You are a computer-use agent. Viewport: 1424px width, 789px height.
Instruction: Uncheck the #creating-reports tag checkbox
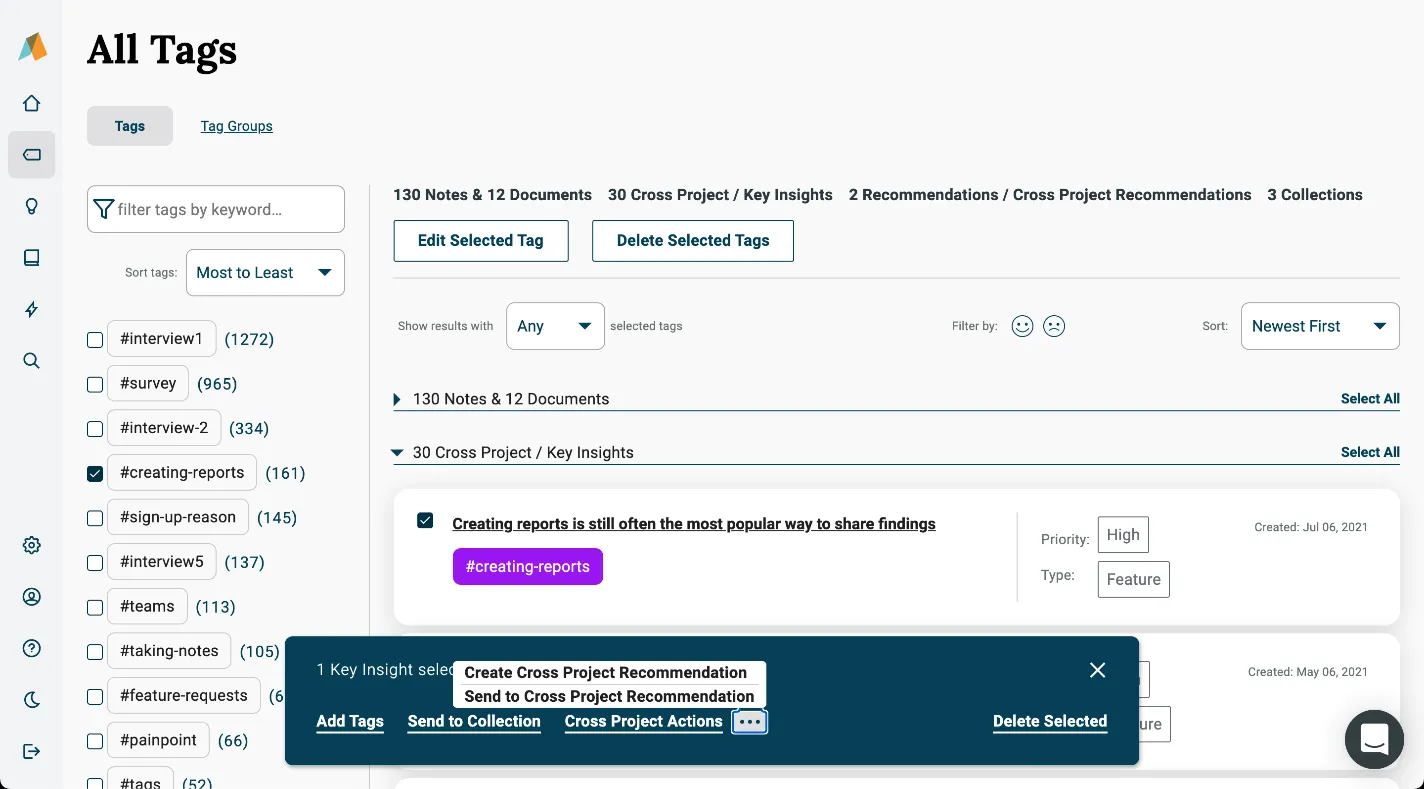click(95, 474)
